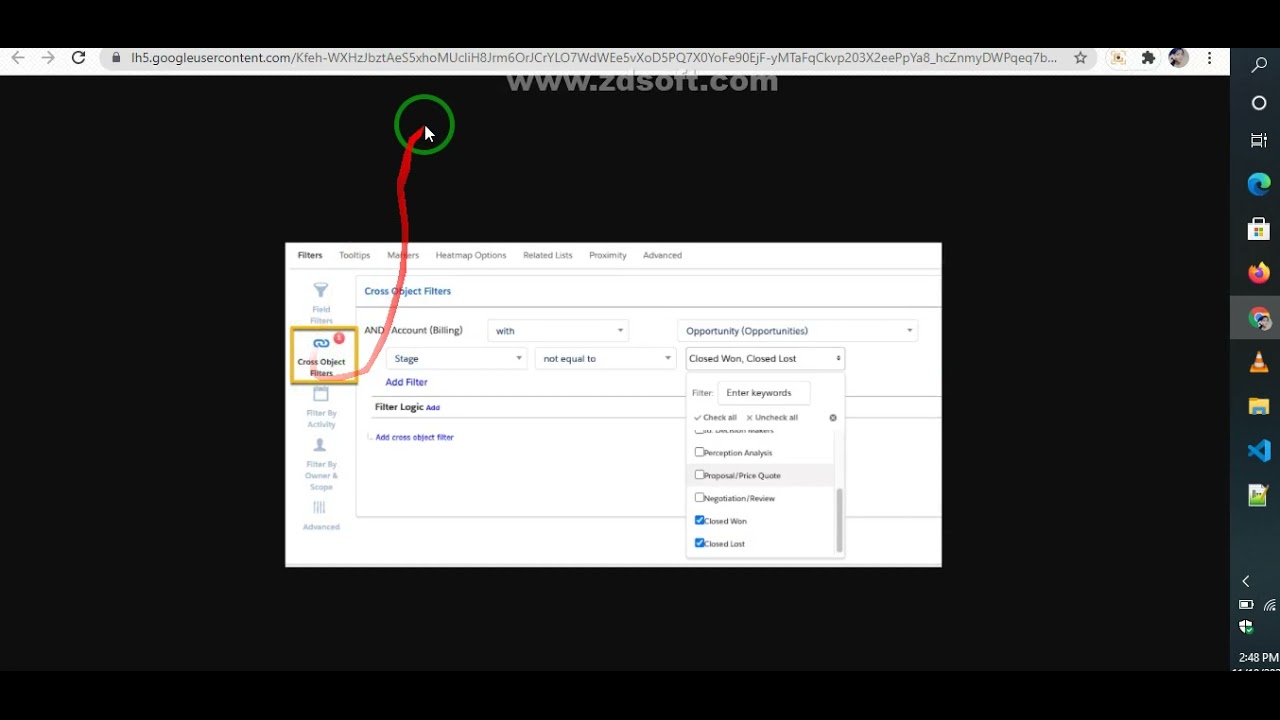1280x720 pixels.
Task: Open the Chrome profile avatar
Action: [1179, 58]
